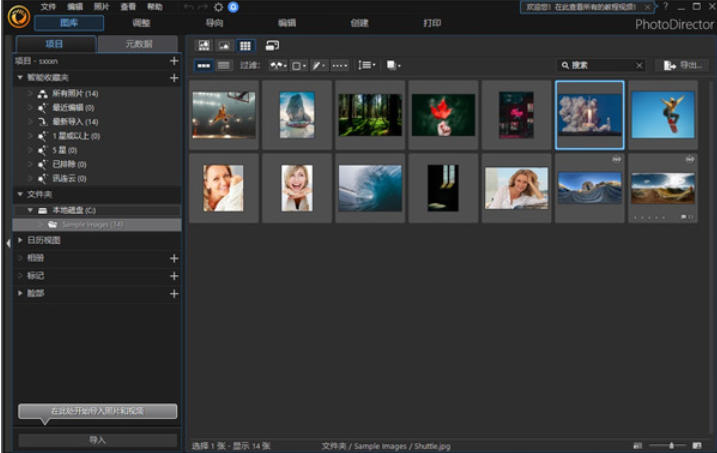Click the 导入 button
This screenshot has width=717, height=453.
(97, 439)
